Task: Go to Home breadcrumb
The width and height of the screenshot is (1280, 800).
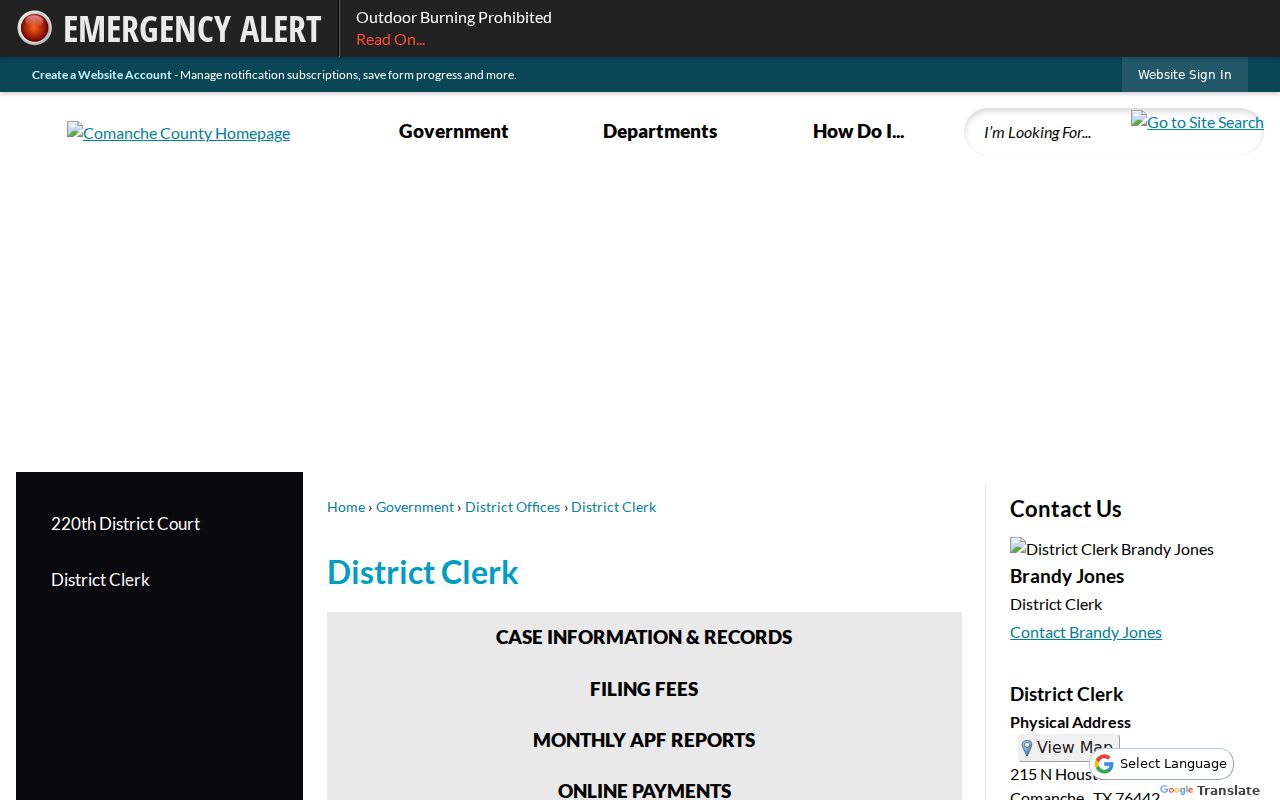Action: pyautogui.click(x=346, y=507)
